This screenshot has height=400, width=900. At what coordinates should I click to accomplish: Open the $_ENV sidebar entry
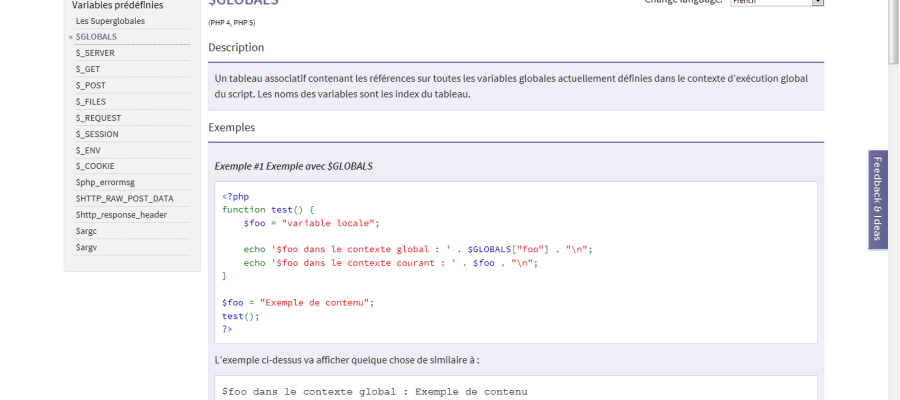point(88,150)
